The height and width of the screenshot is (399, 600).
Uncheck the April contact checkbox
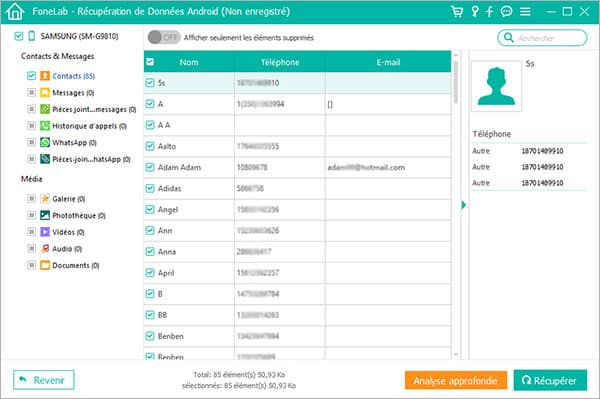(150, 273)
